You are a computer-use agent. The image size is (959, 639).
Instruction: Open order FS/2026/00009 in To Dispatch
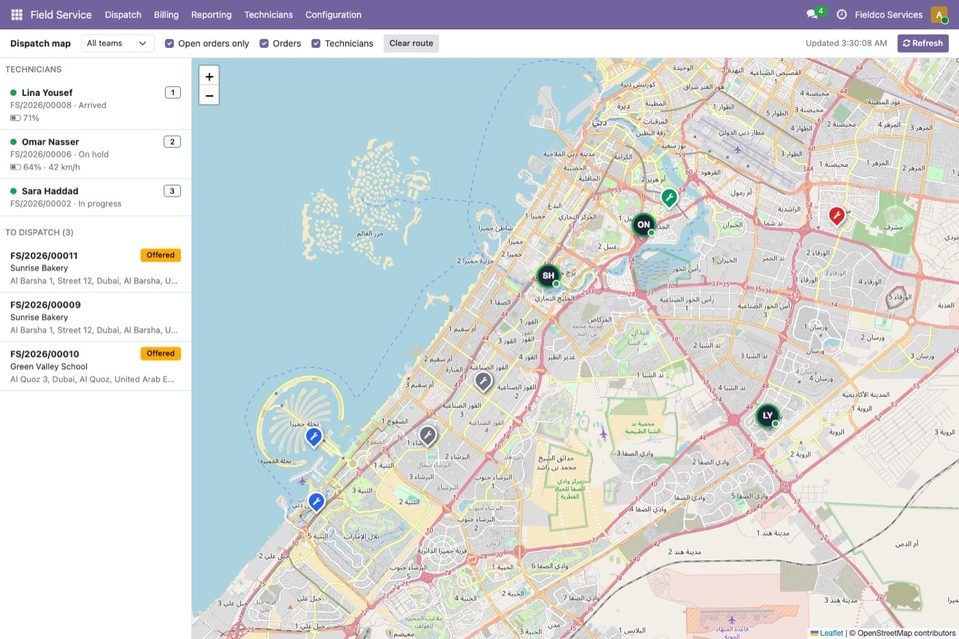(x=95, y=317)
